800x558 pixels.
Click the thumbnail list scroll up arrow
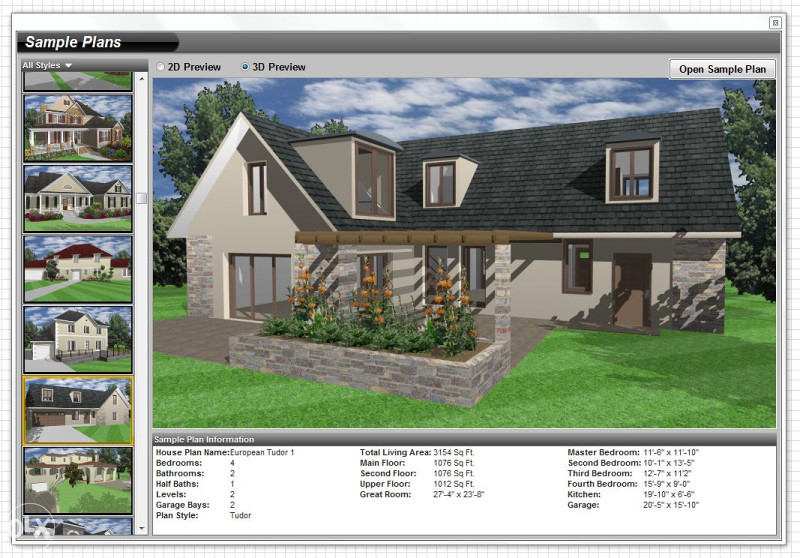tap(142, 79)
